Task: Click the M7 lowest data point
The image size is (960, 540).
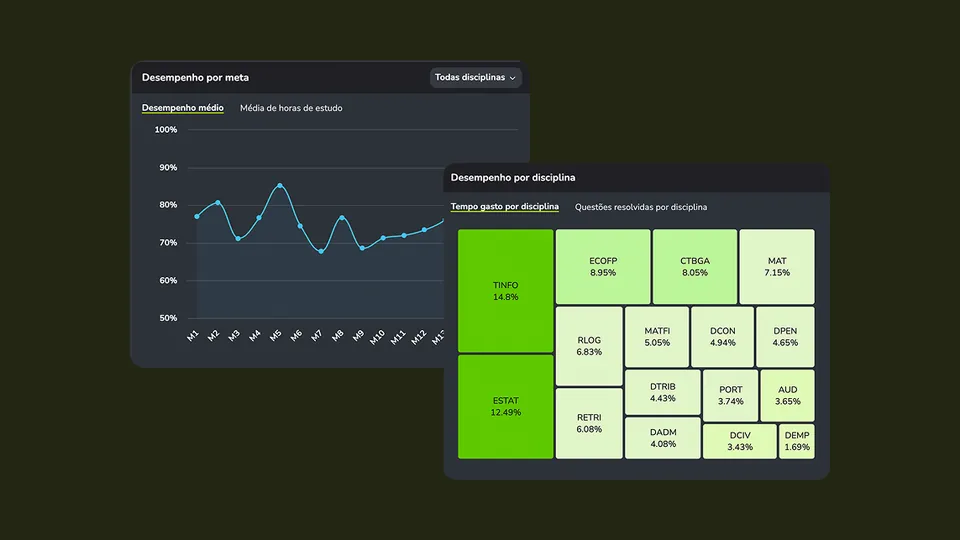Action: (x=321, y=251)
